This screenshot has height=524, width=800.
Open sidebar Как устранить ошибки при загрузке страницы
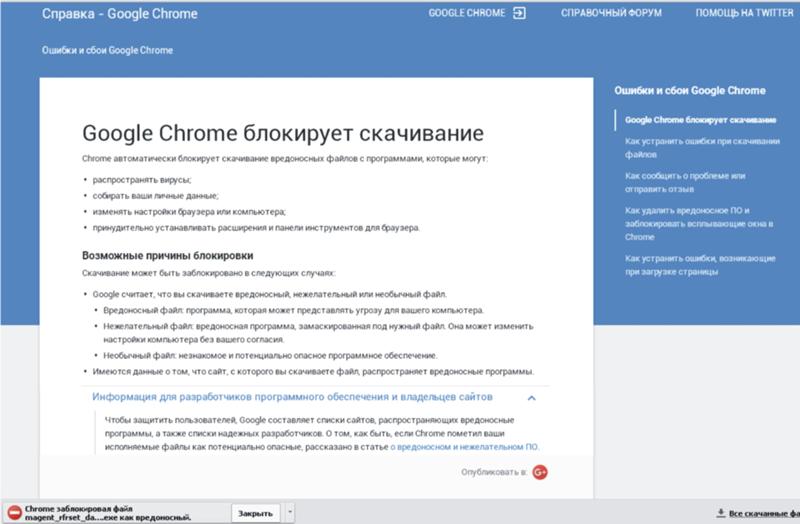pos(700,265)
